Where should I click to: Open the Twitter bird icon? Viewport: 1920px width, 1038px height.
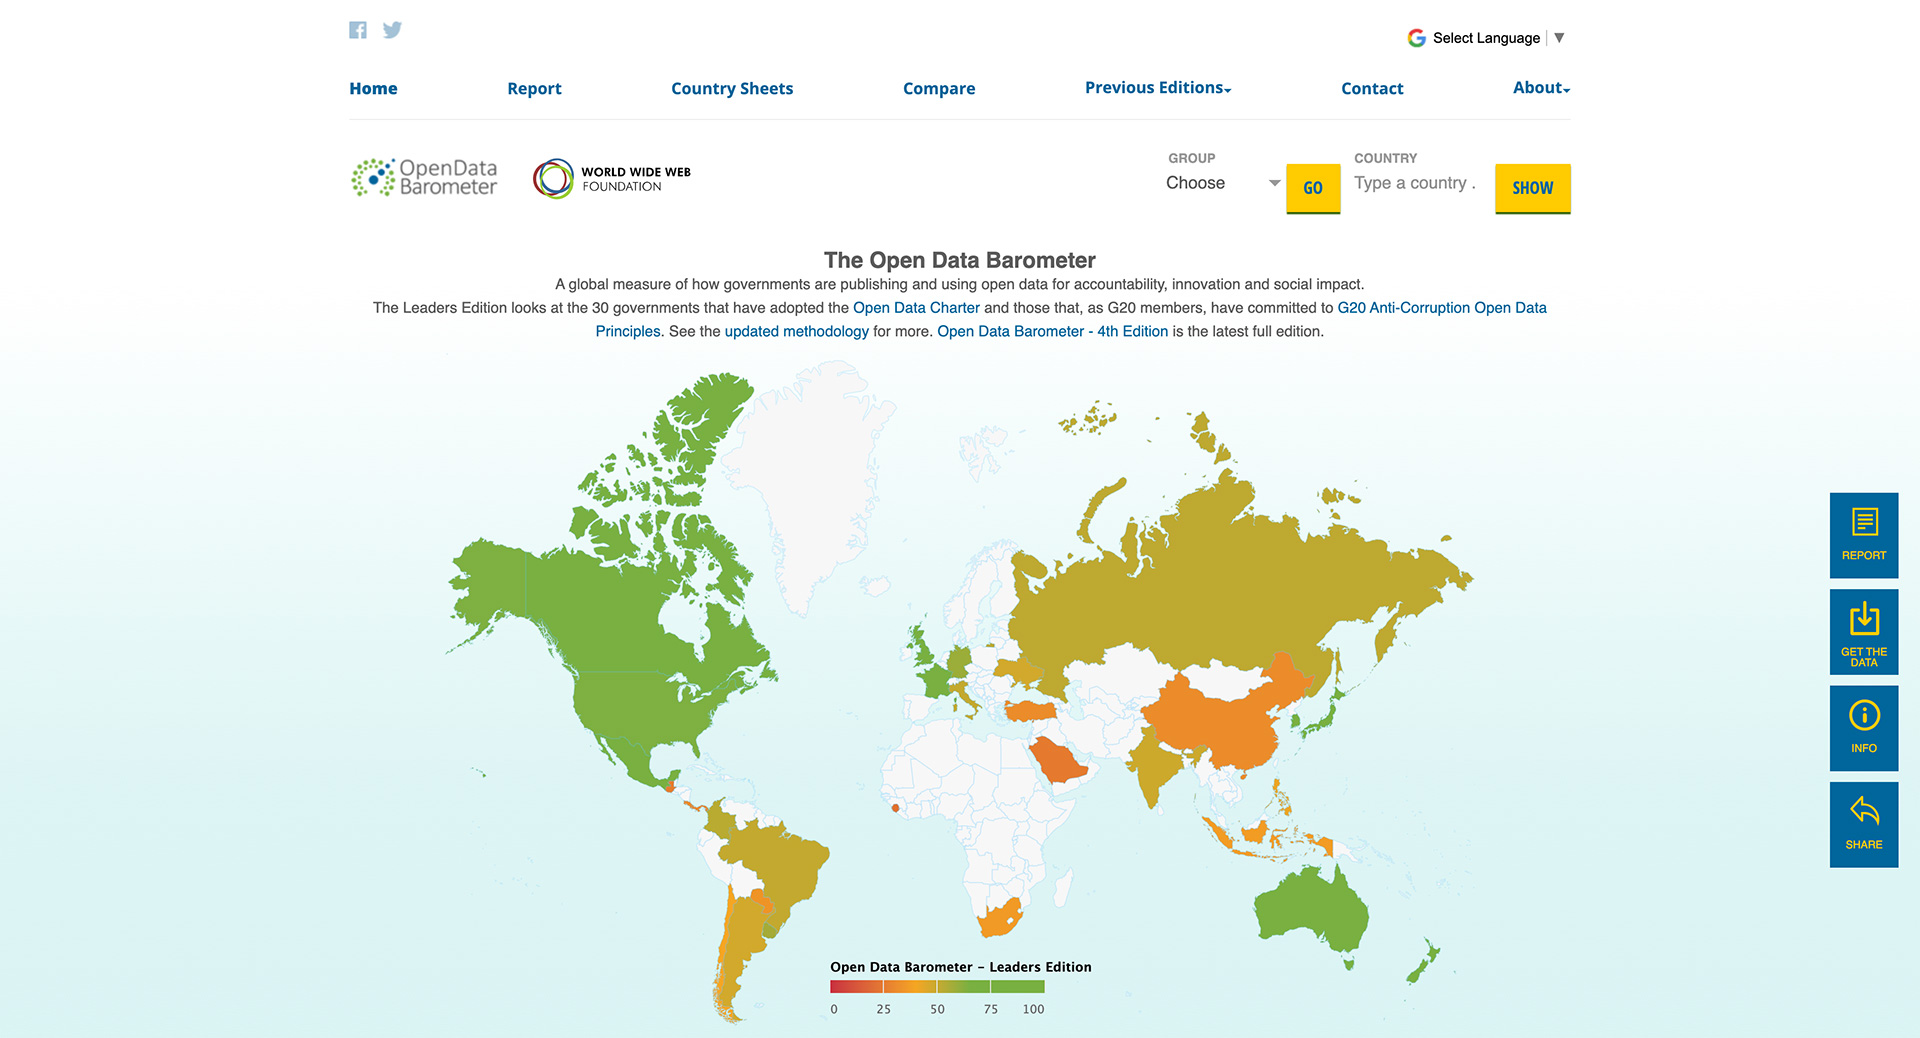[392, 30]
